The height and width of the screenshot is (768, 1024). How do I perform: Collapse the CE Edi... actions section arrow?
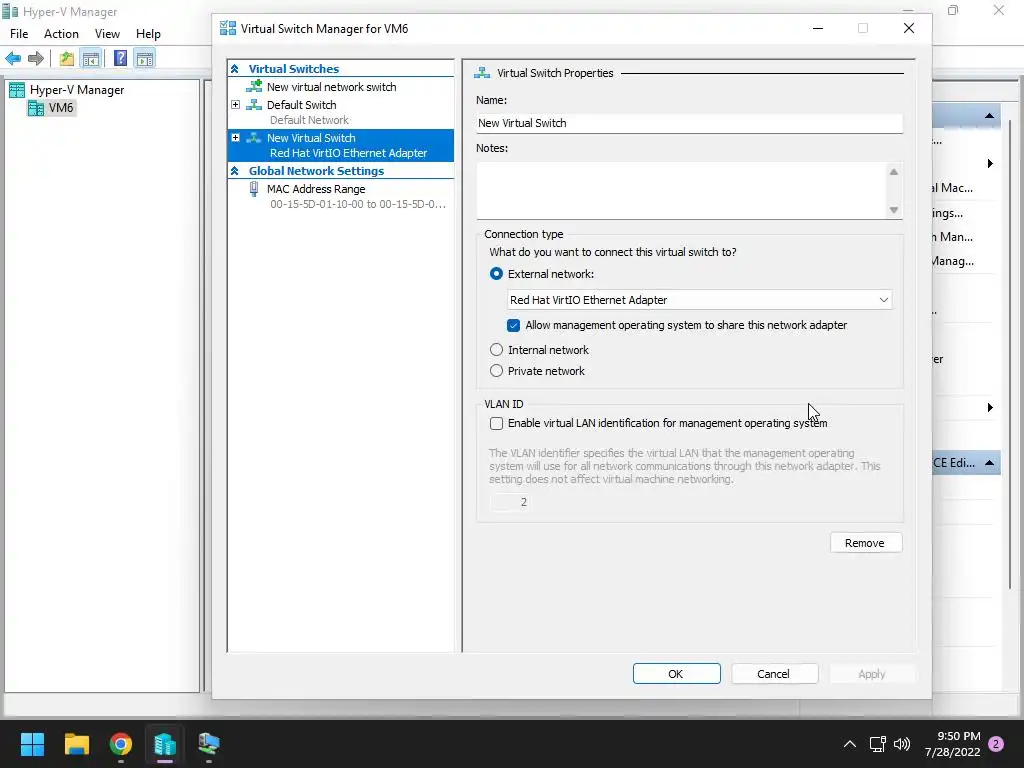989,463
